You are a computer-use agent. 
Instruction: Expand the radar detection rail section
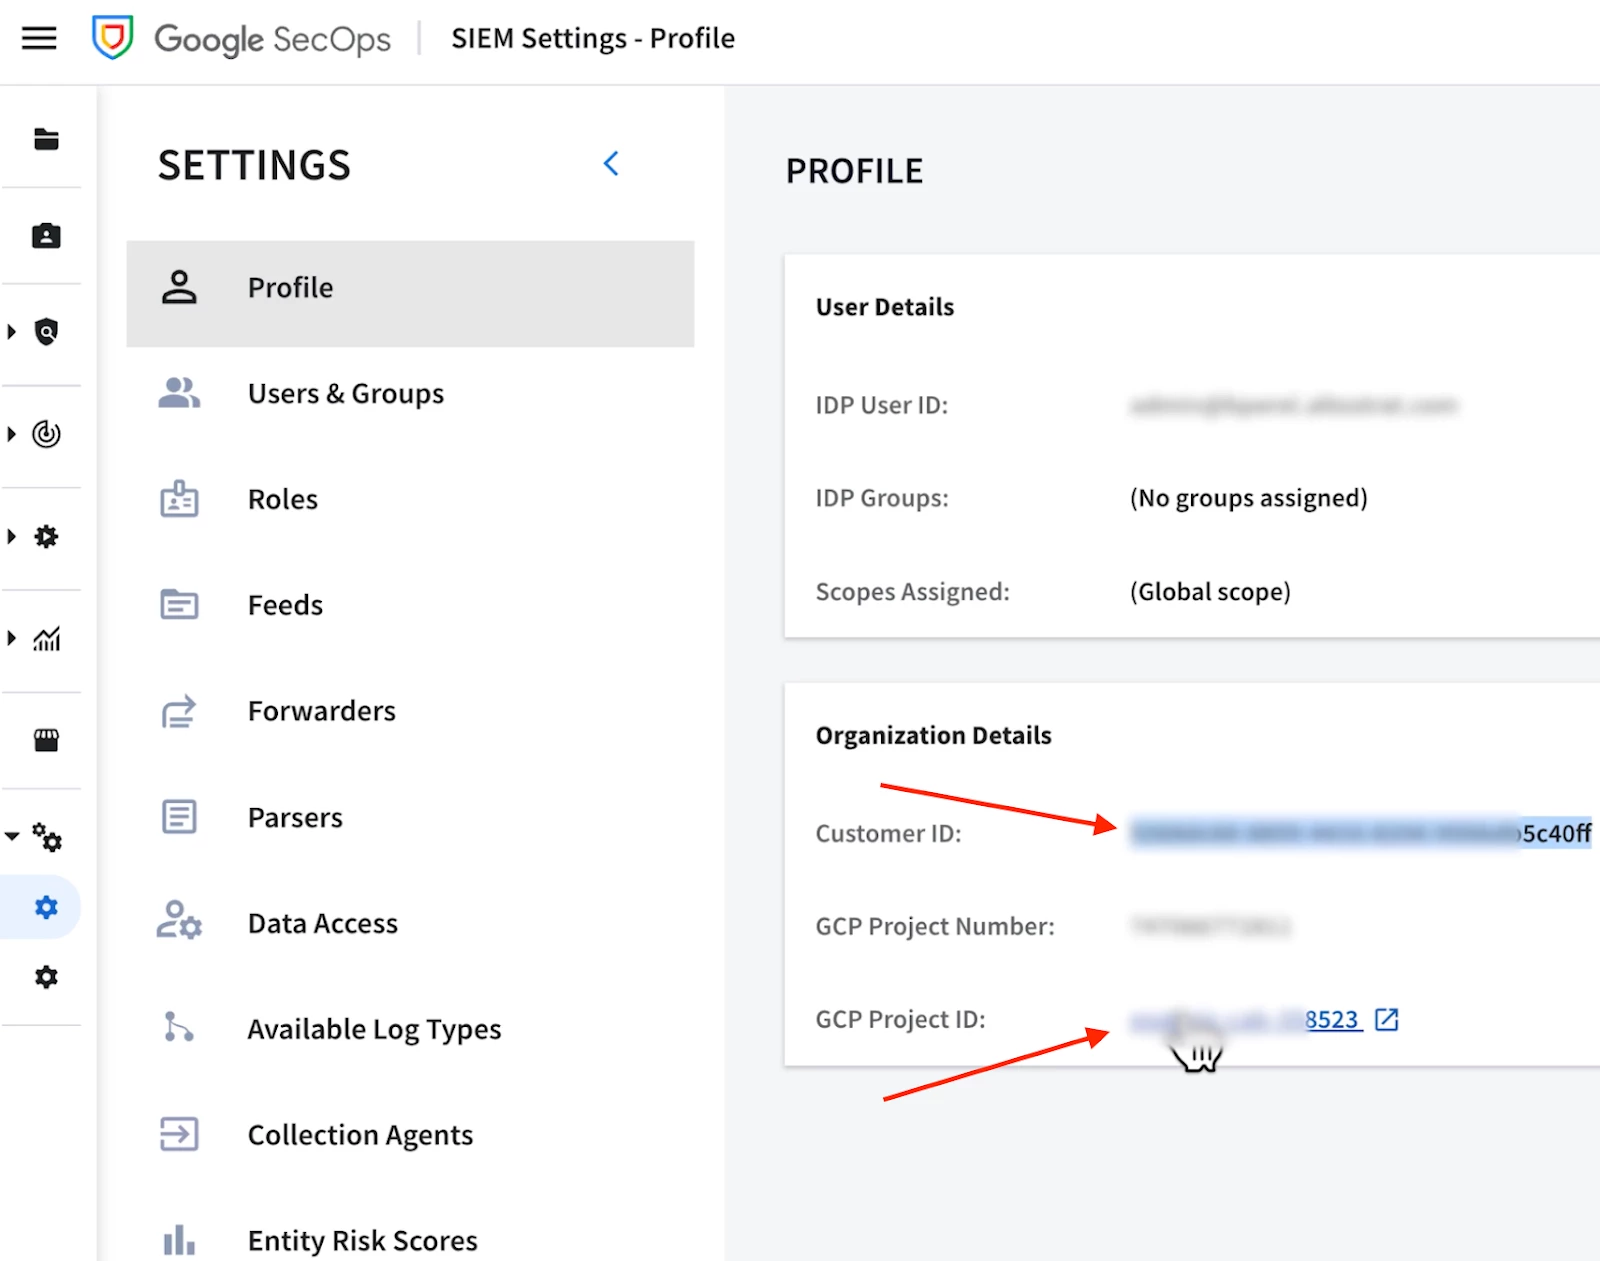point(12,434)
